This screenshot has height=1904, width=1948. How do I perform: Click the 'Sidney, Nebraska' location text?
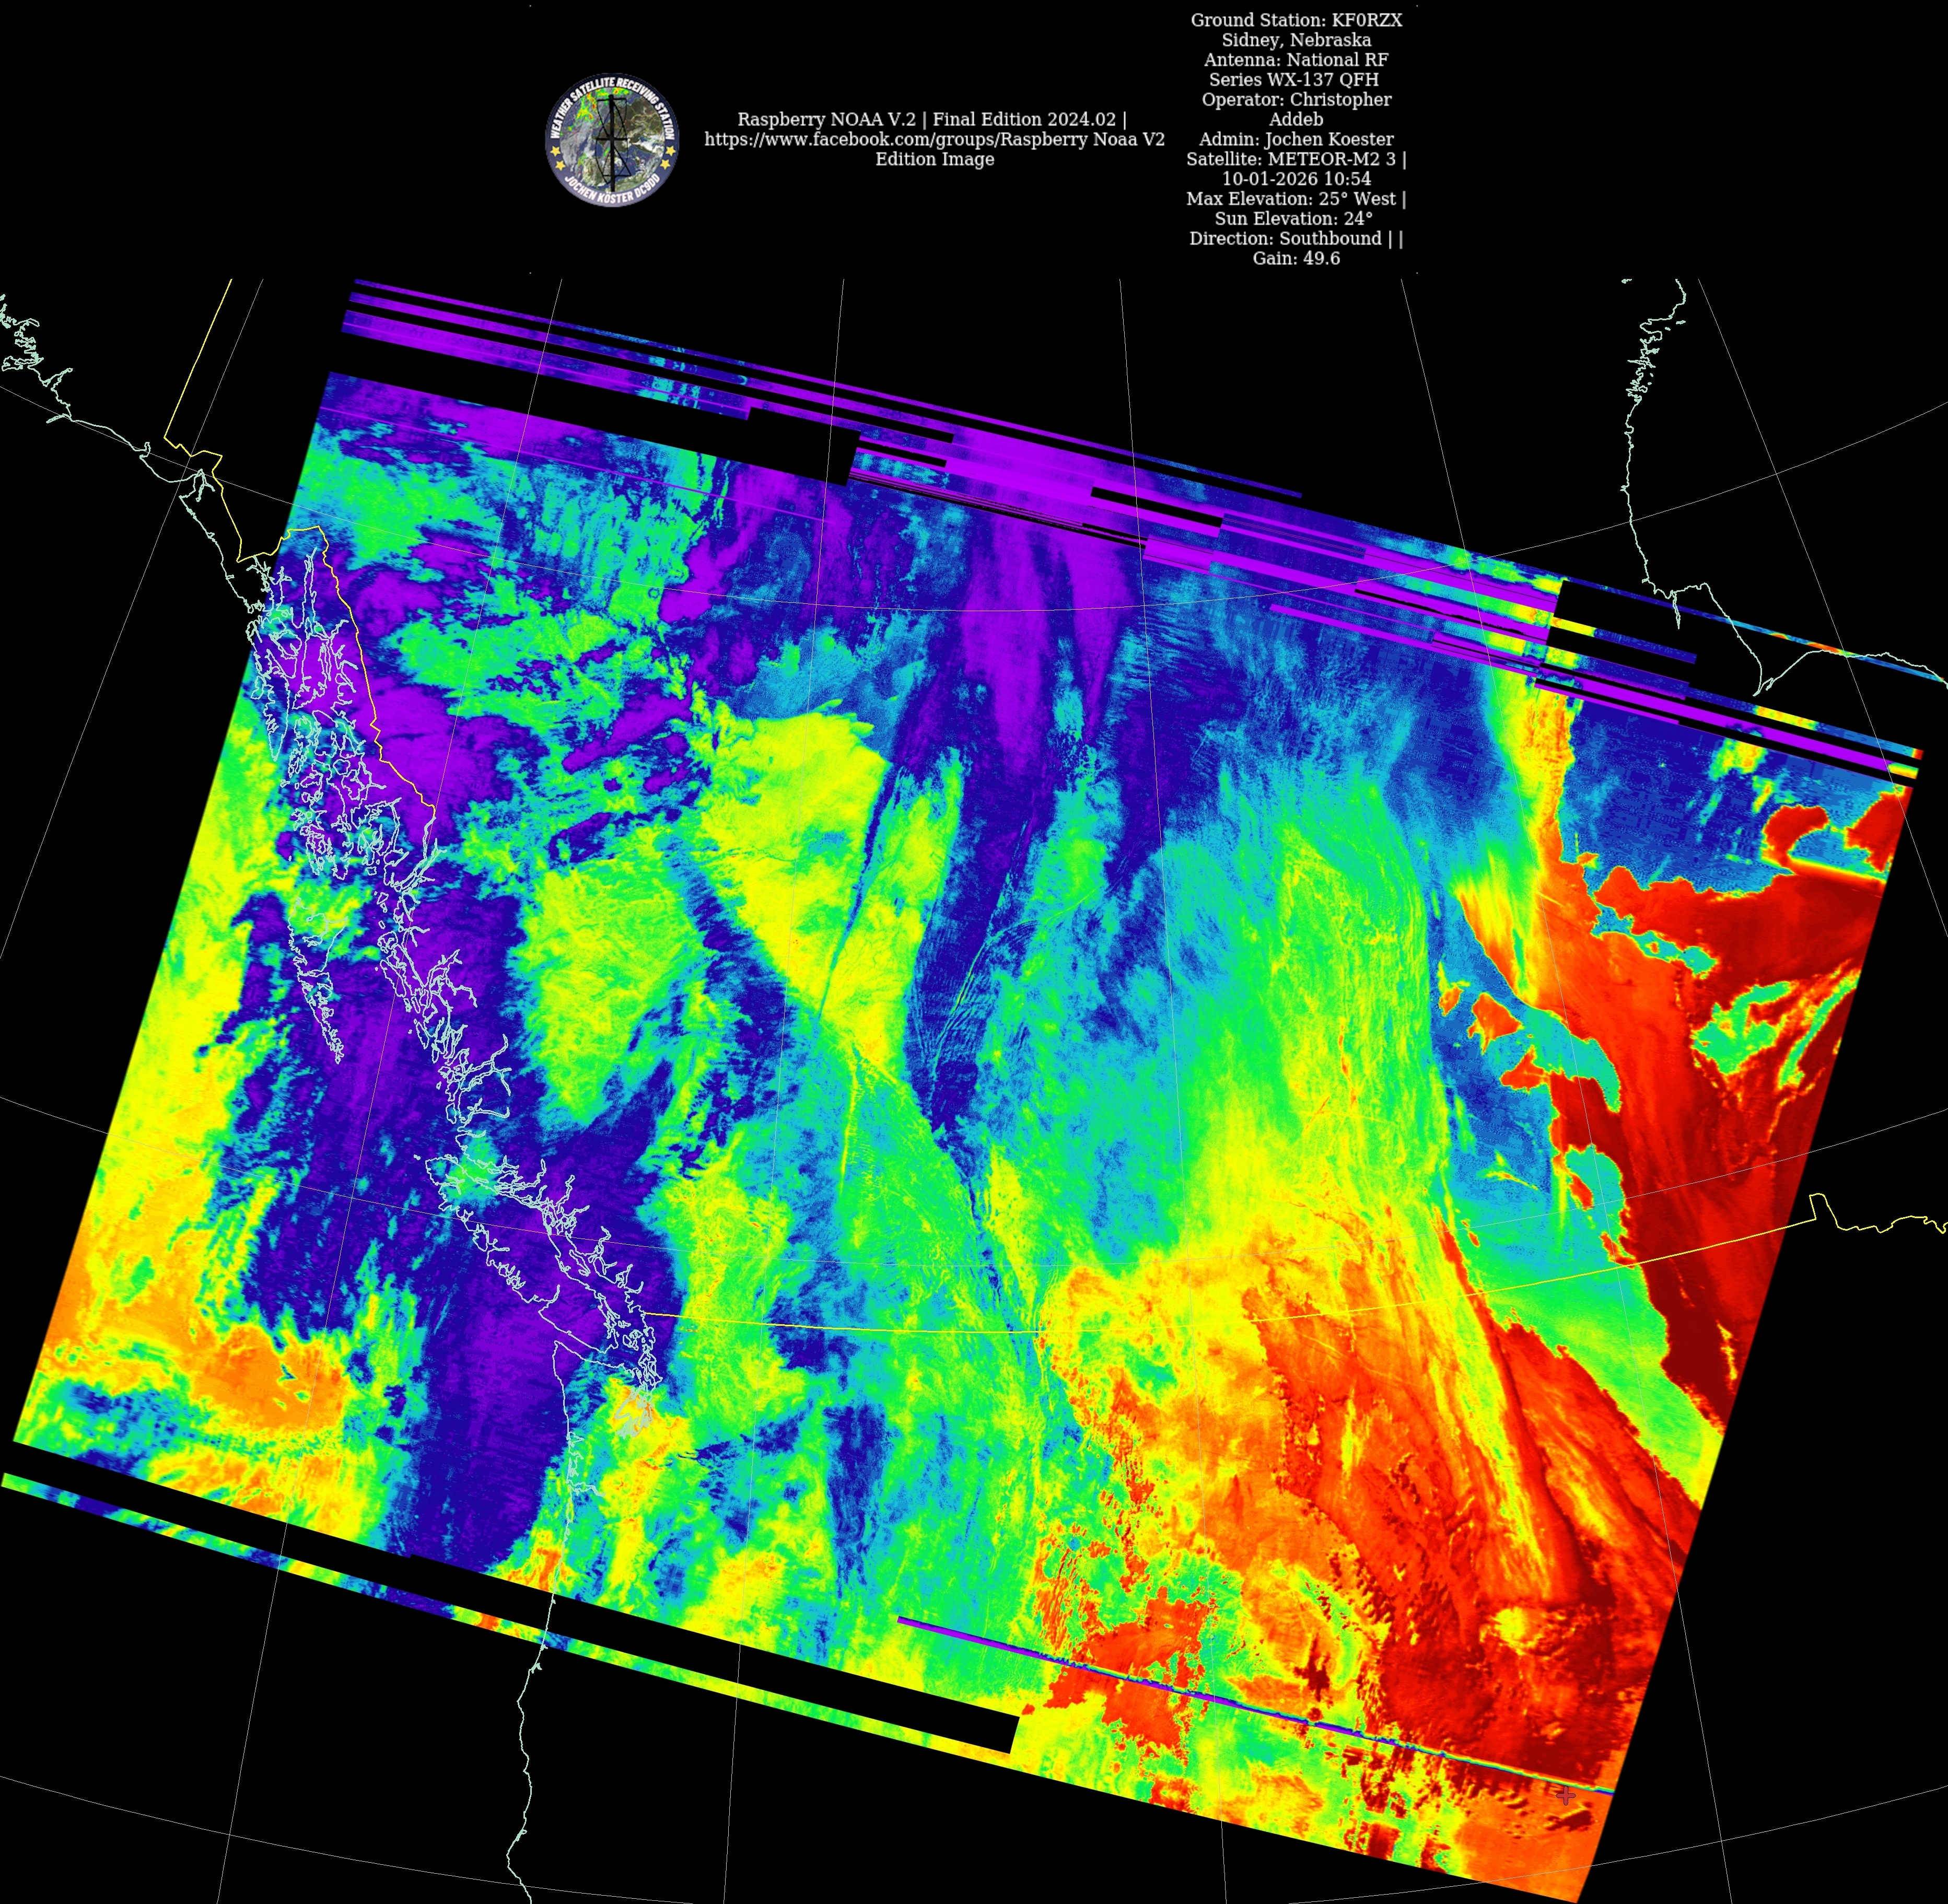pos(1296,41)
